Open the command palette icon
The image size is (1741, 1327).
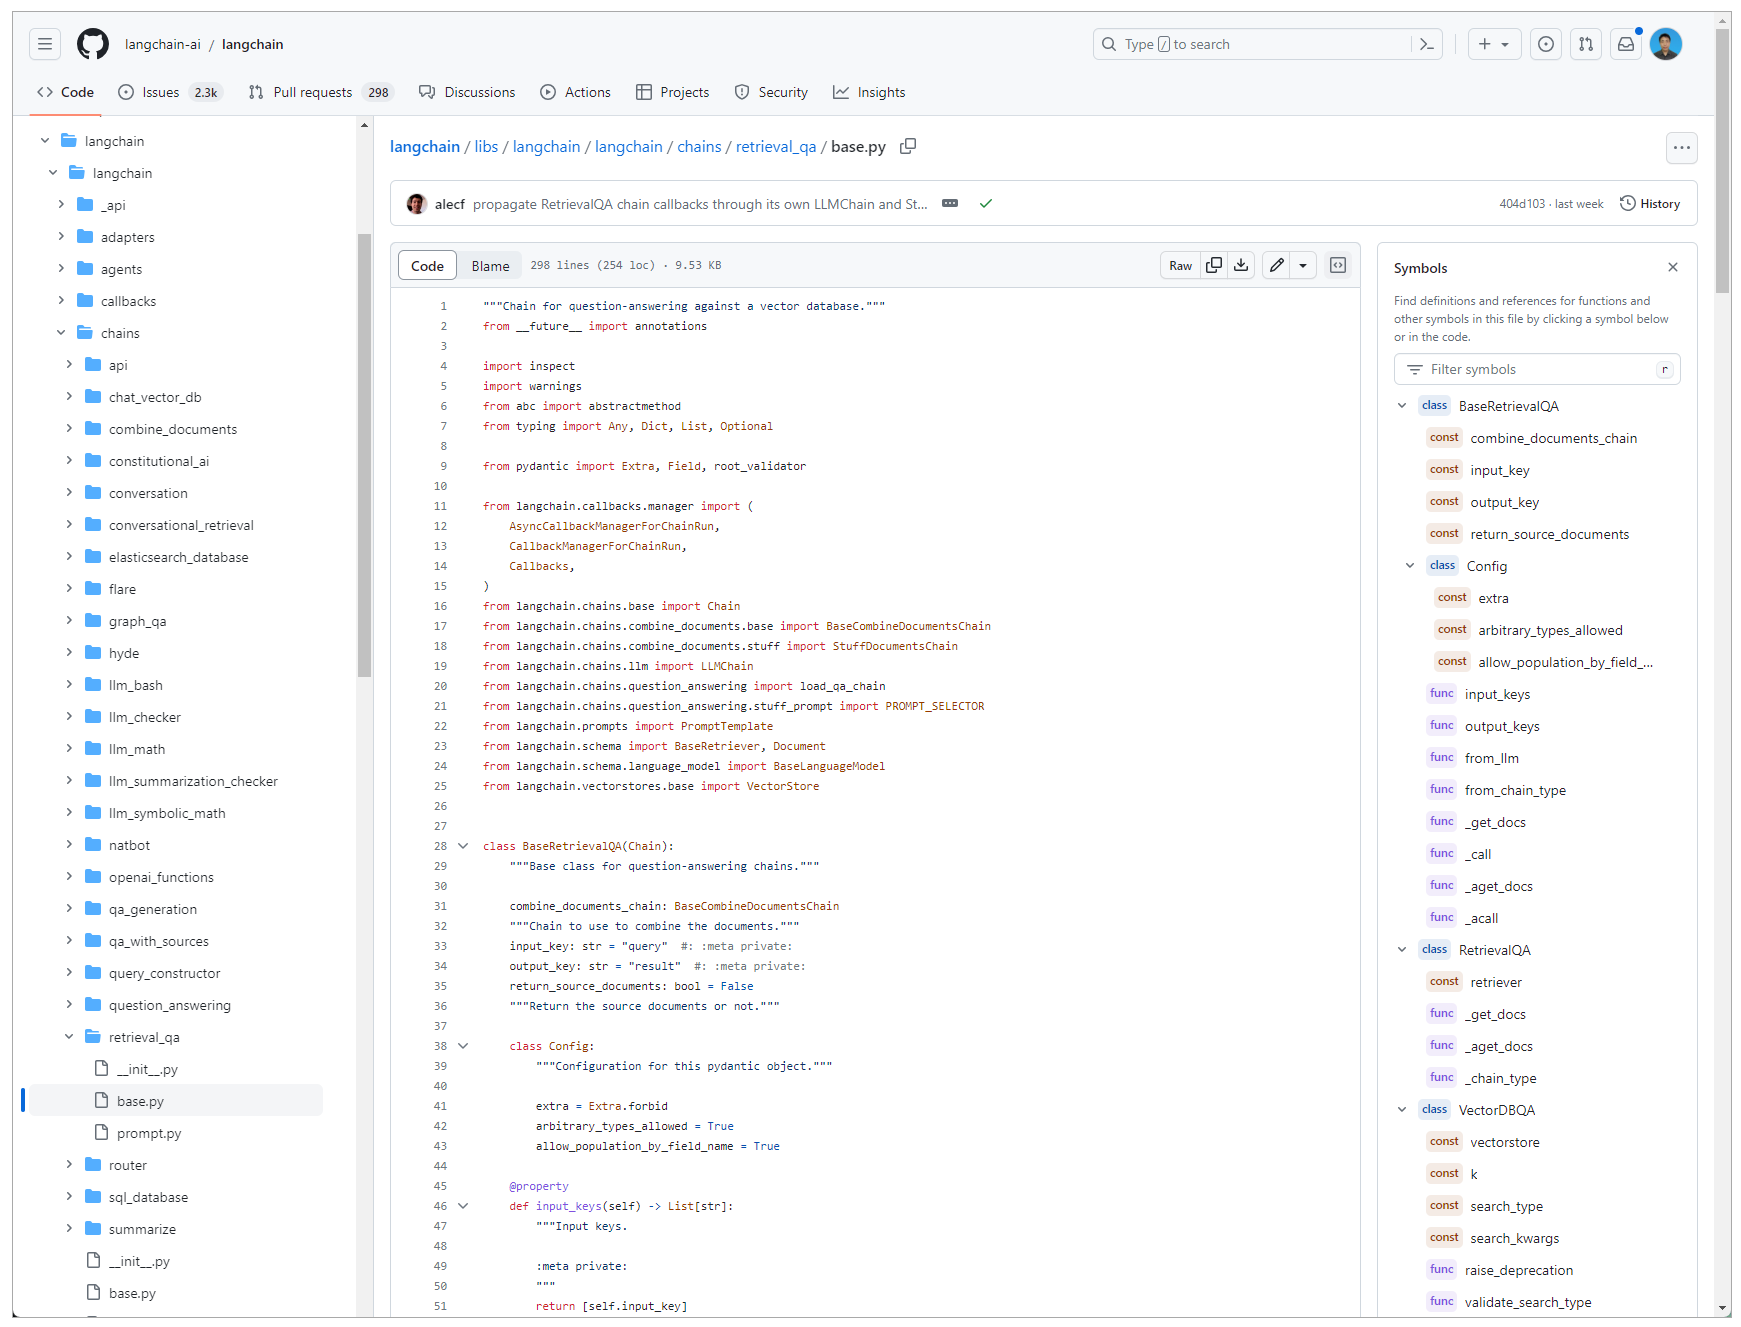pos(1427,44)
